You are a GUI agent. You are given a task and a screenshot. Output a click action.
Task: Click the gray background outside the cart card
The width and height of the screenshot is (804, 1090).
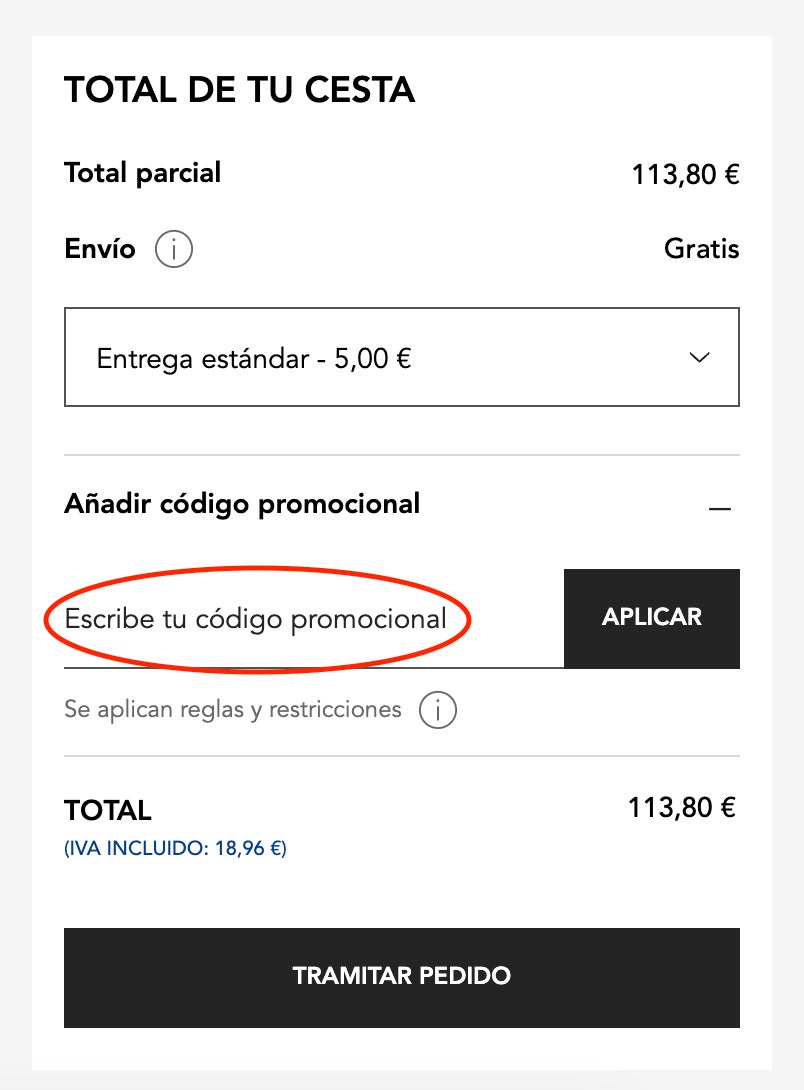(15, 500)
